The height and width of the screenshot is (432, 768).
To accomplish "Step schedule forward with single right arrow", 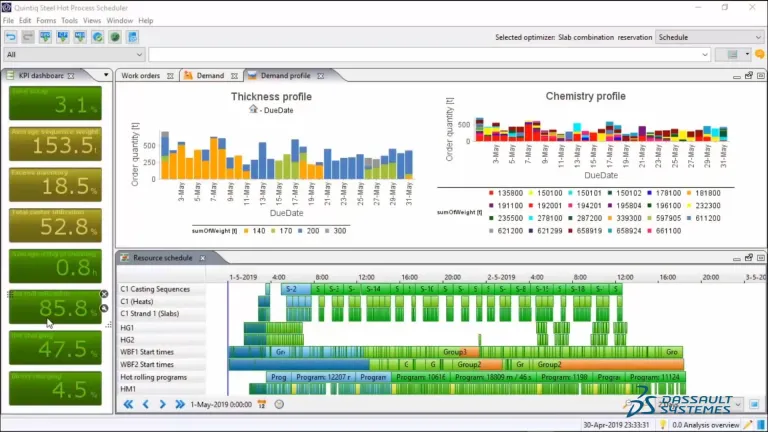I will 163,404.
